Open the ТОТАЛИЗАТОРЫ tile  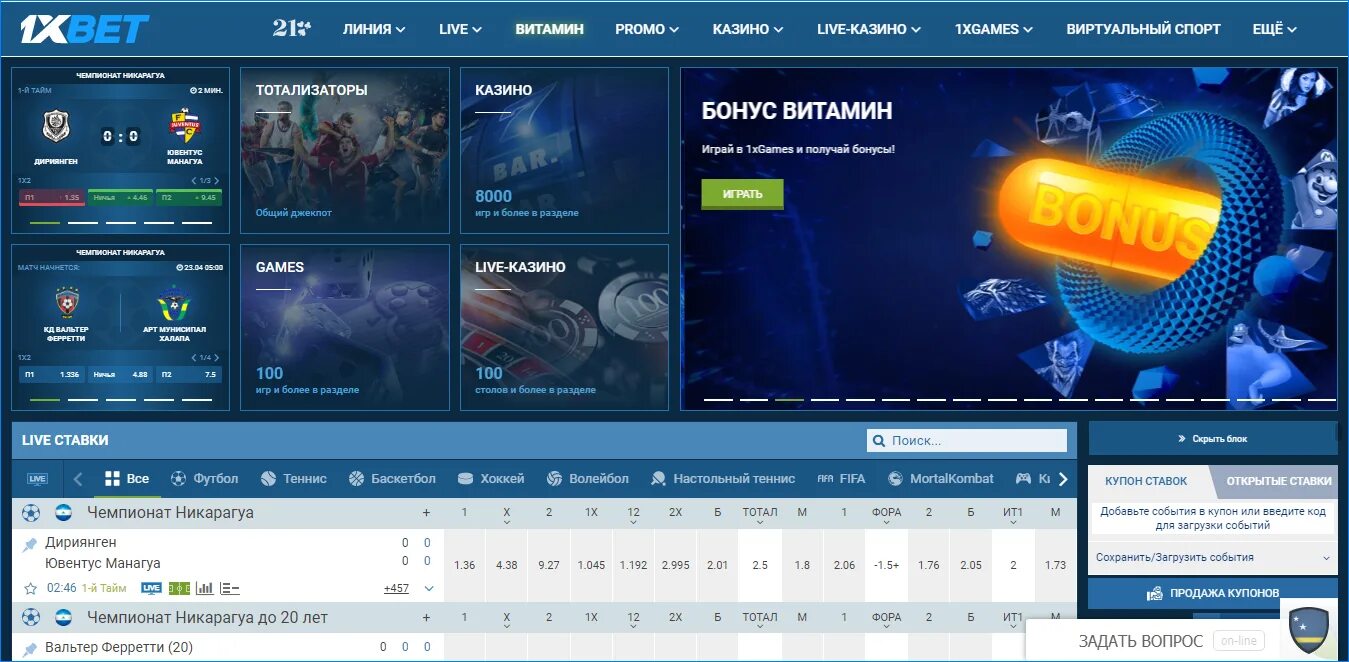(x=345, y=150)
